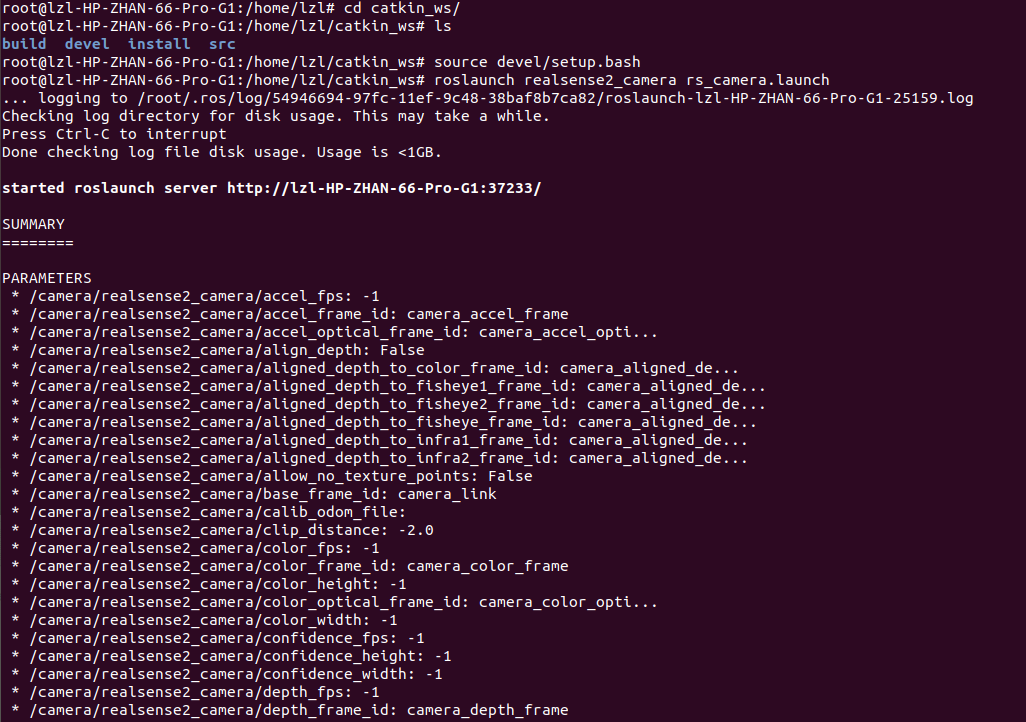Image resolution: width=1026 pixels, height=722 pixels.
Task: Click the 'Press Ctrl-C to interrupt' line
Action: pyautogui.click(x=114, y=134)
